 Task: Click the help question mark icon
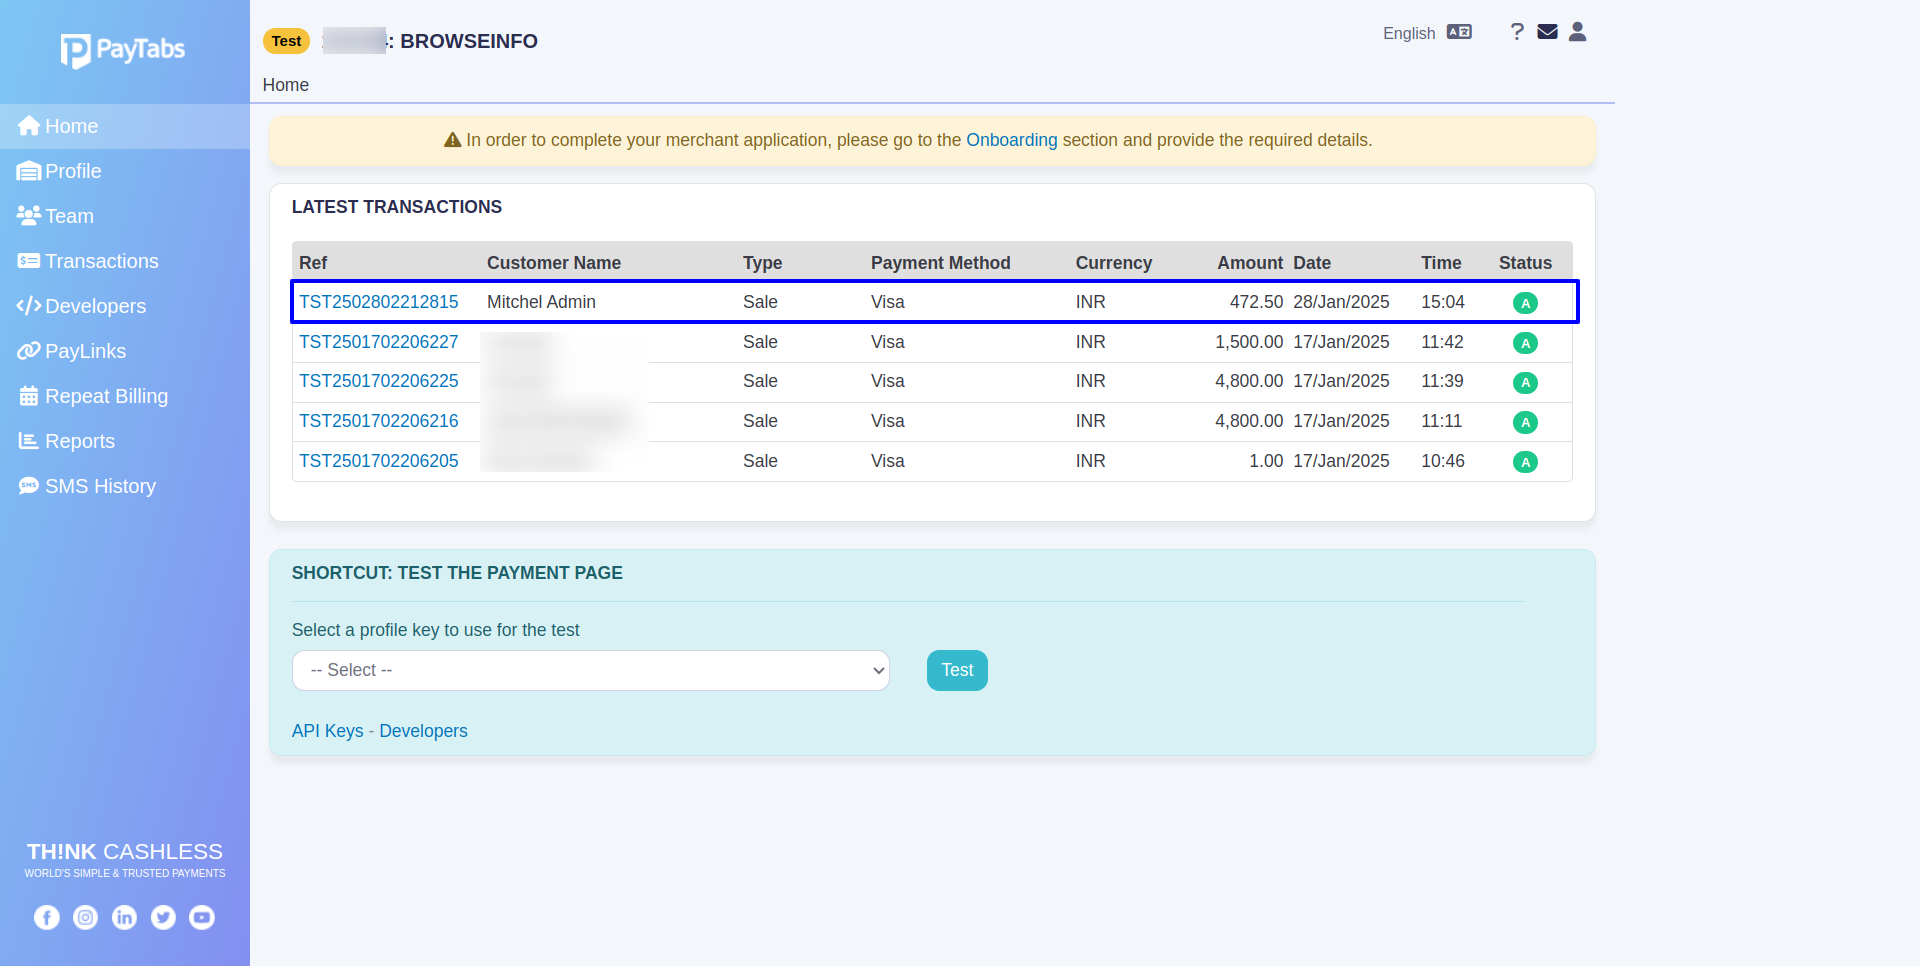1517,32
